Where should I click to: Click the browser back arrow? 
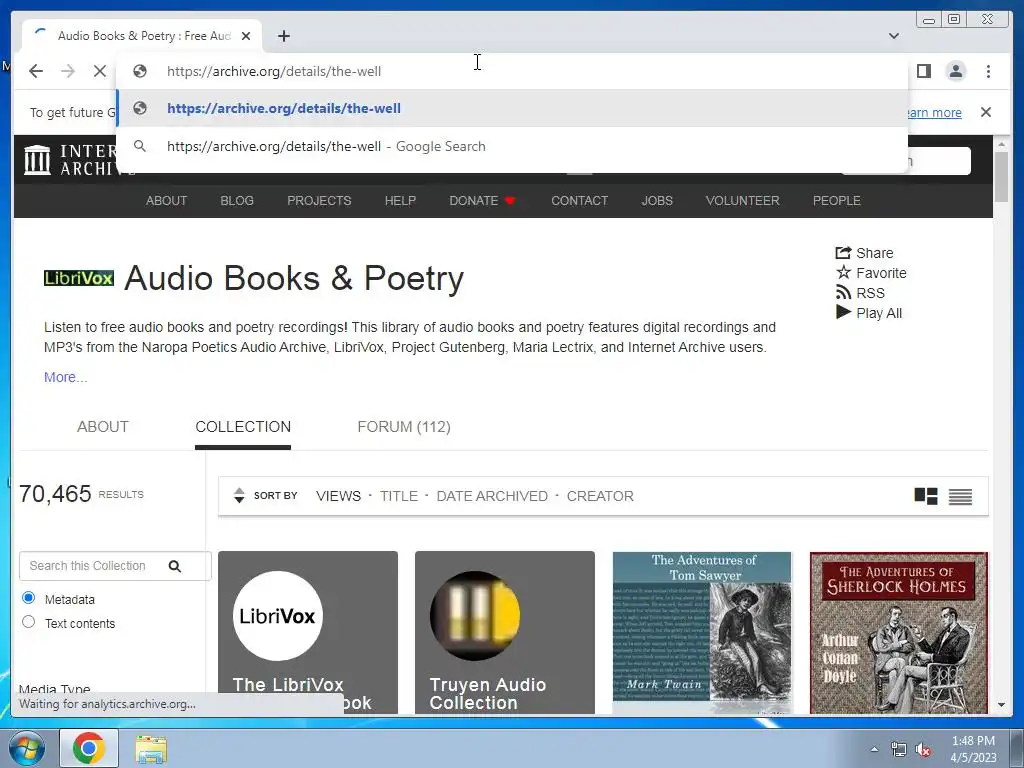[36, 71]
